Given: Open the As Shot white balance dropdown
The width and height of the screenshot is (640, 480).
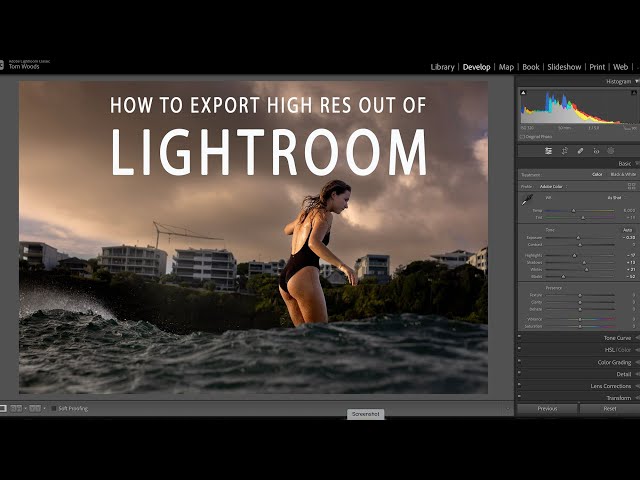Looking at the screenshot, I should point(615,198).
